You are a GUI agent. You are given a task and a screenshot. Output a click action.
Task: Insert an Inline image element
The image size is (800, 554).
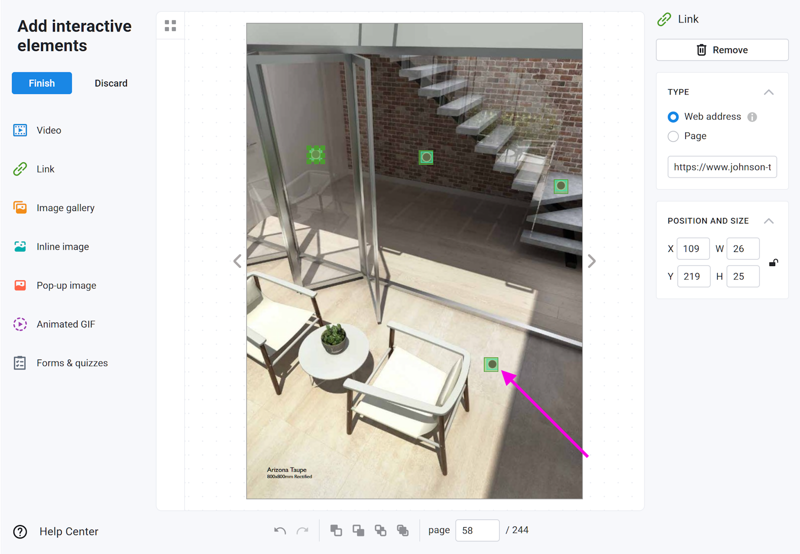[51, 246]
